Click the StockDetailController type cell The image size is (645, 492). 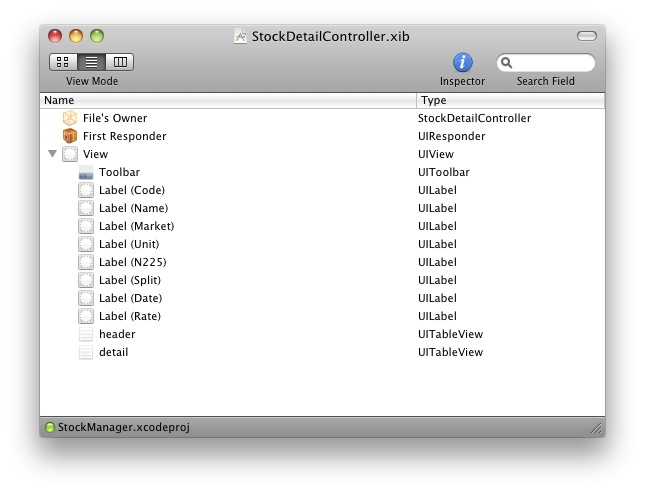coord(474,118)
